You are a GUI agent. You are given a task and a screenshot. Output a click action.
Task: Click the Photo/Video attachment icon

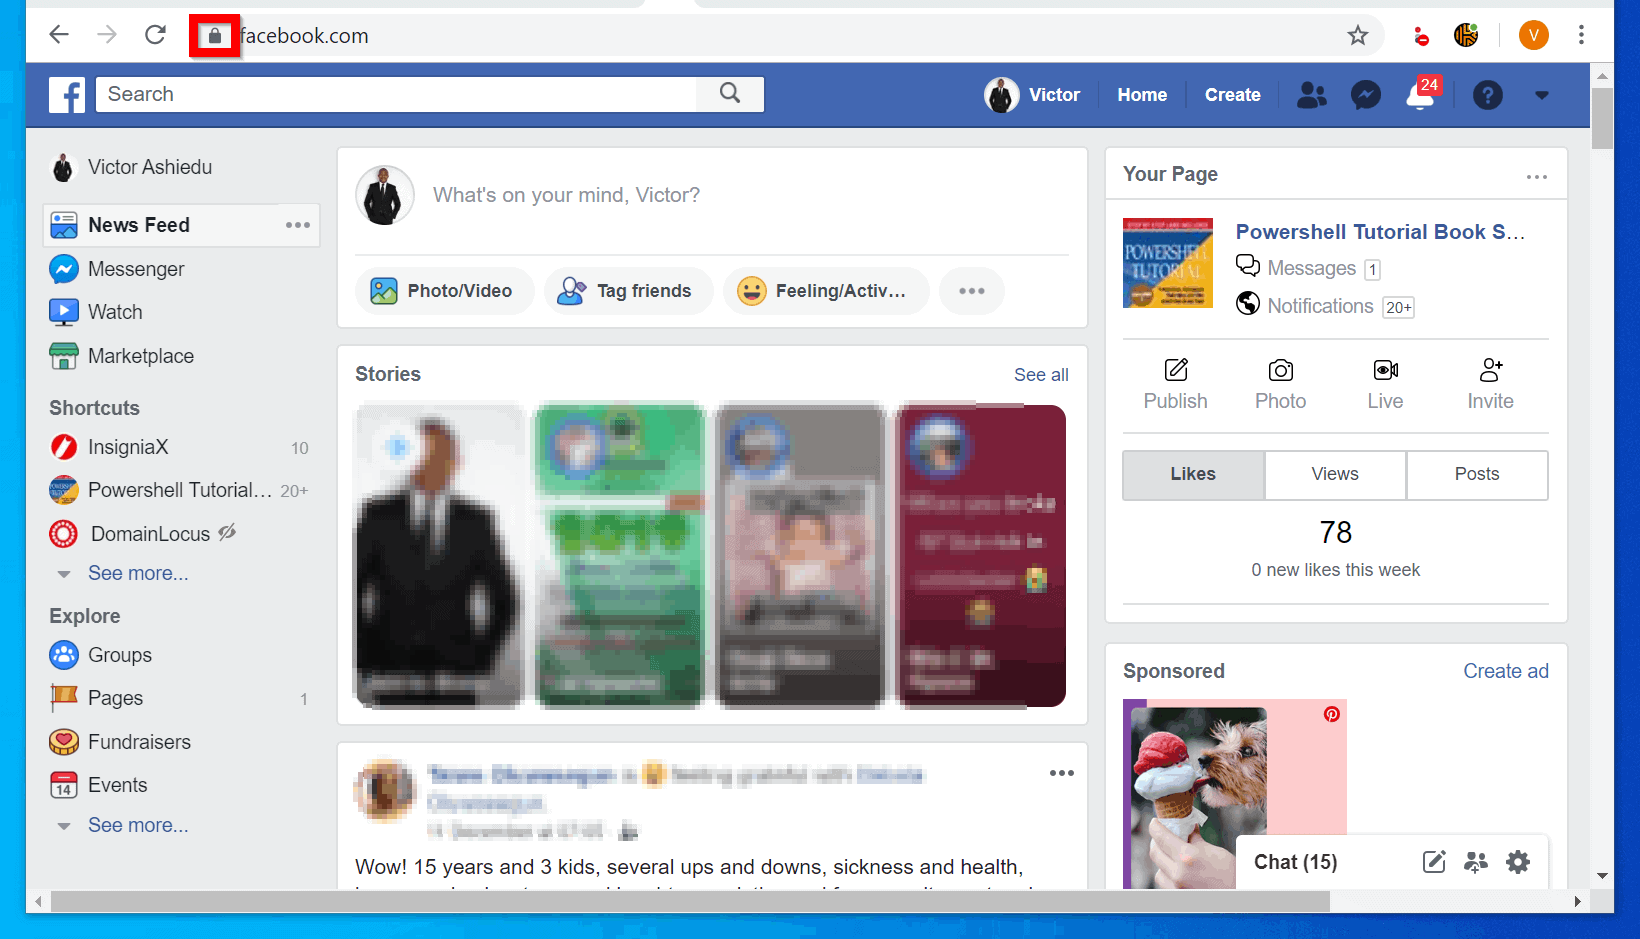click(x=384, y=290)
